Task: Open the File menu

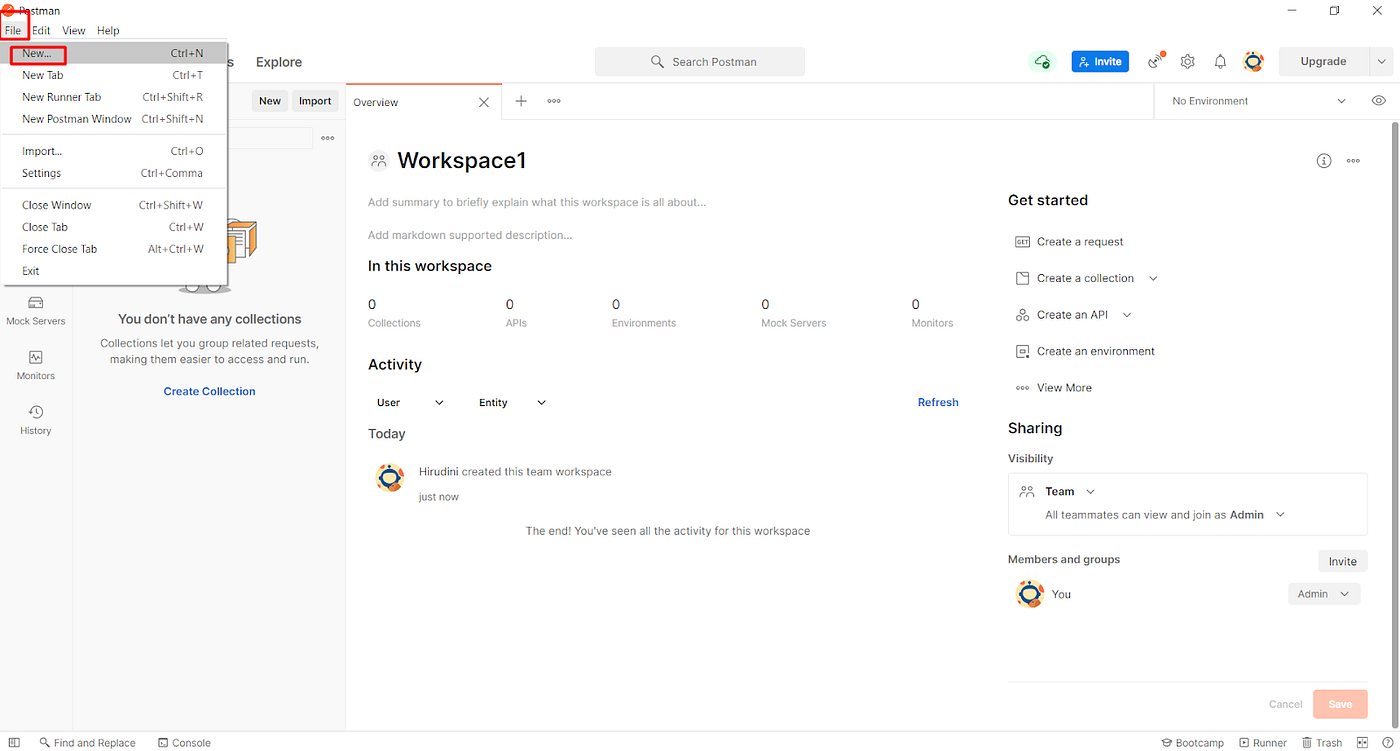Action: [13, 31]
